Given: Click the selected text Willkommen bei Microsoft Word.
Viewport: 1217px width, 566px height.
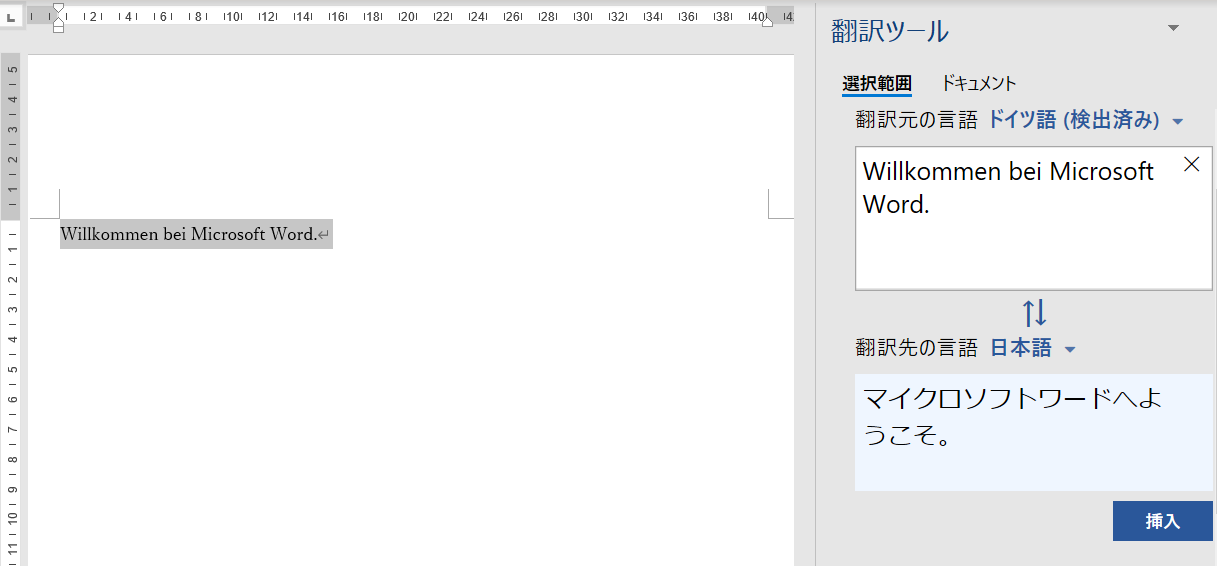Looking at the screenshot, I should pyautogui.click(x=188, y=235).
